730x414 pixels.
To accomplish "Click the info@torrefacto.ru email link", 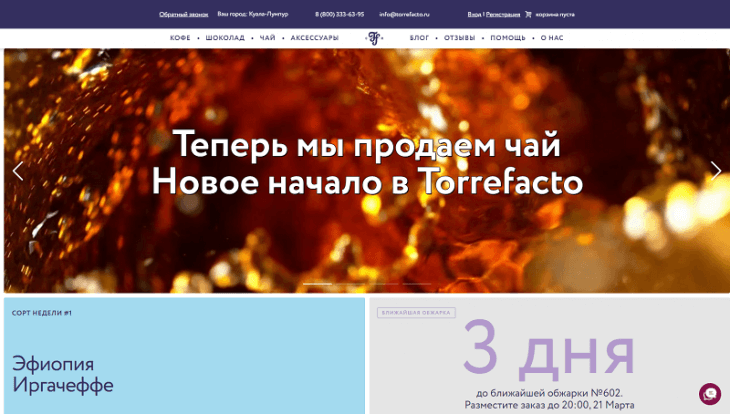I will pyautogui.click(x=404, y=14).
